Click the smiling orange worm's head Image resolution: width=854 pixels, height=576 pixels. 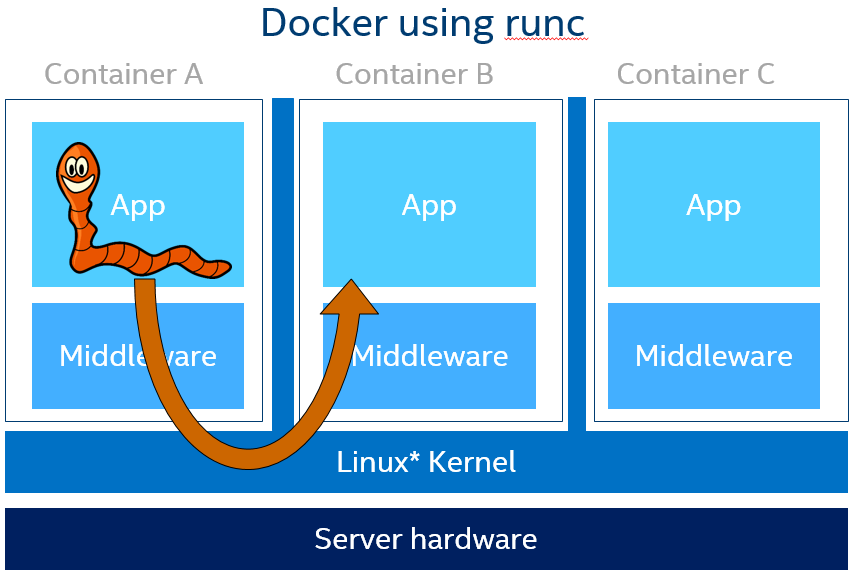coord(77,172)
